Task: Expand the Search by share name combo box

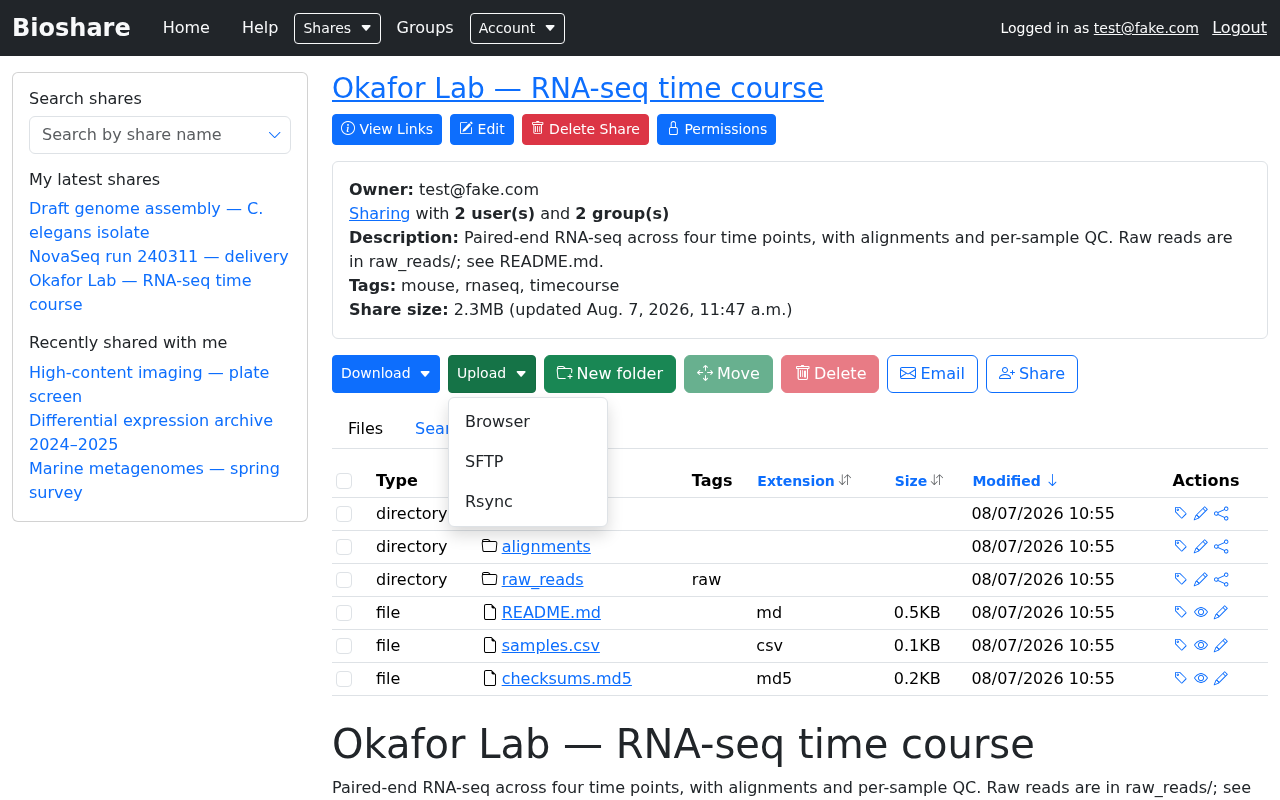Action: click(160, 135)
